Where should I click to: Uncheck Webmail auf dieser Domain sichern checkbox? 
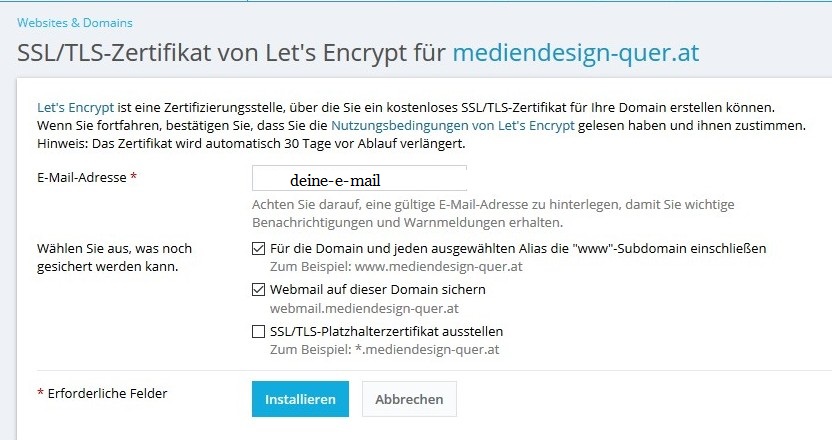[x=260, y=290]
